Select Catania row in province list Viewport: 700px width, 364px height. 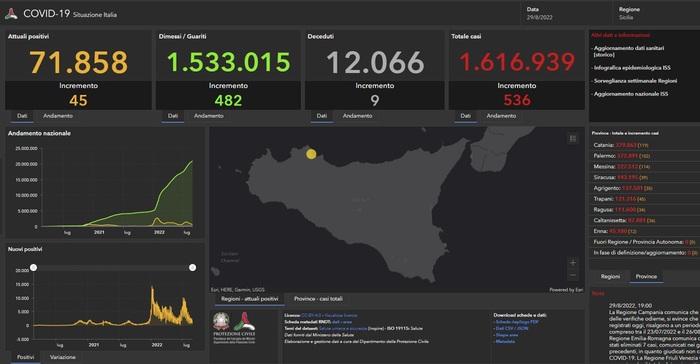(644, 145)
